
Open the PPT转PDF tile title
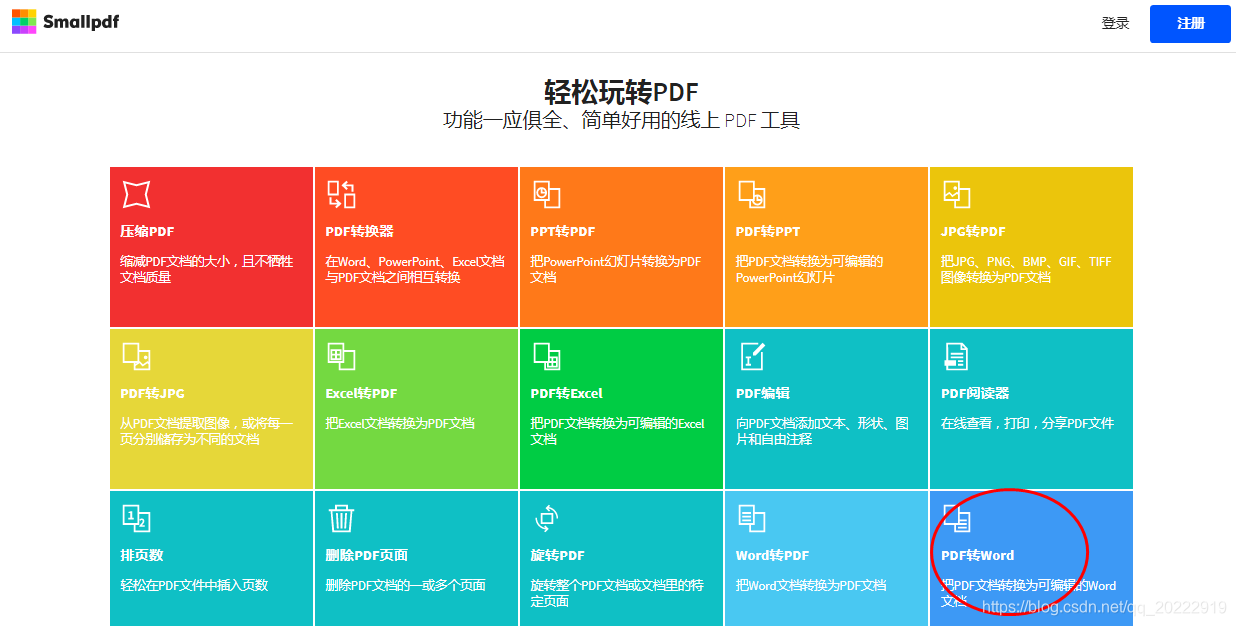click(x=562, y=231)
